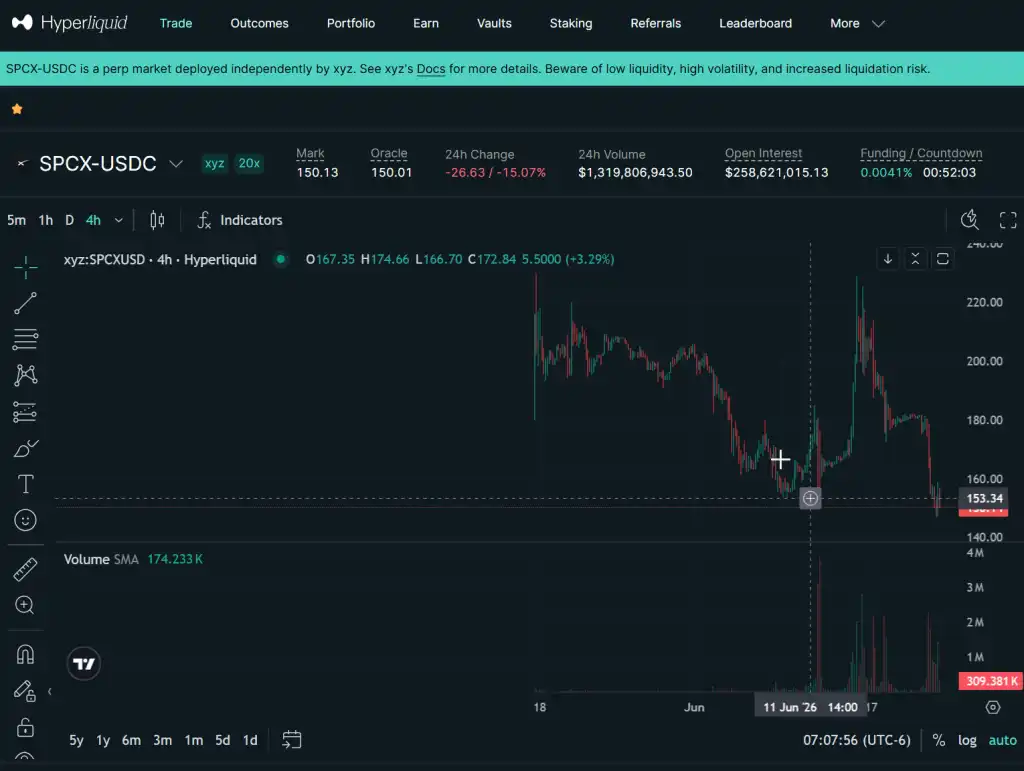This screenshot has width=1024, height=771.
Task: Select the brush drawing tool
Action: pos(25,448)
